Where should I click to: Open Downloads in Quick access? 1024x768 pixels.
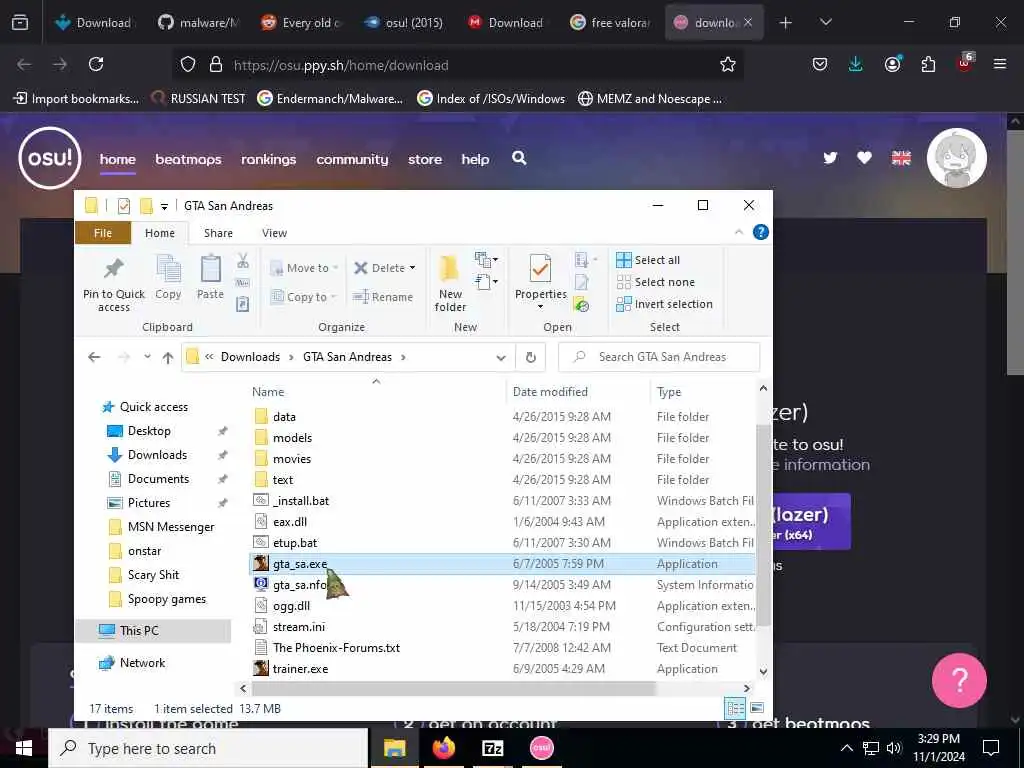click(157, 455)
